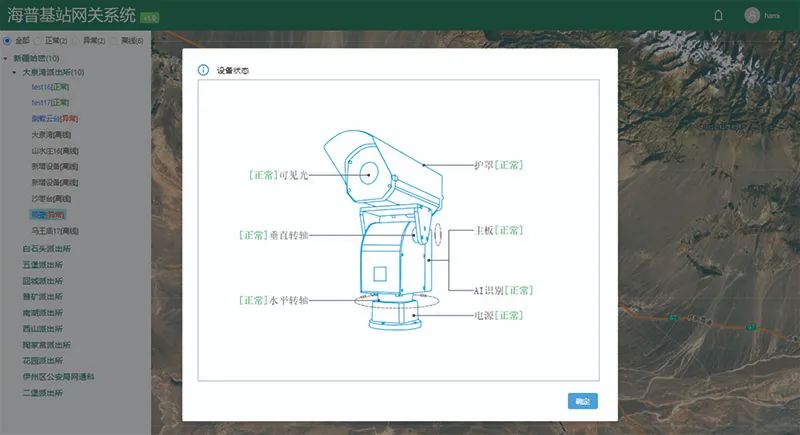
Task: Open 南湖派出所 in the tree
Action: click(x=42, y=313)
